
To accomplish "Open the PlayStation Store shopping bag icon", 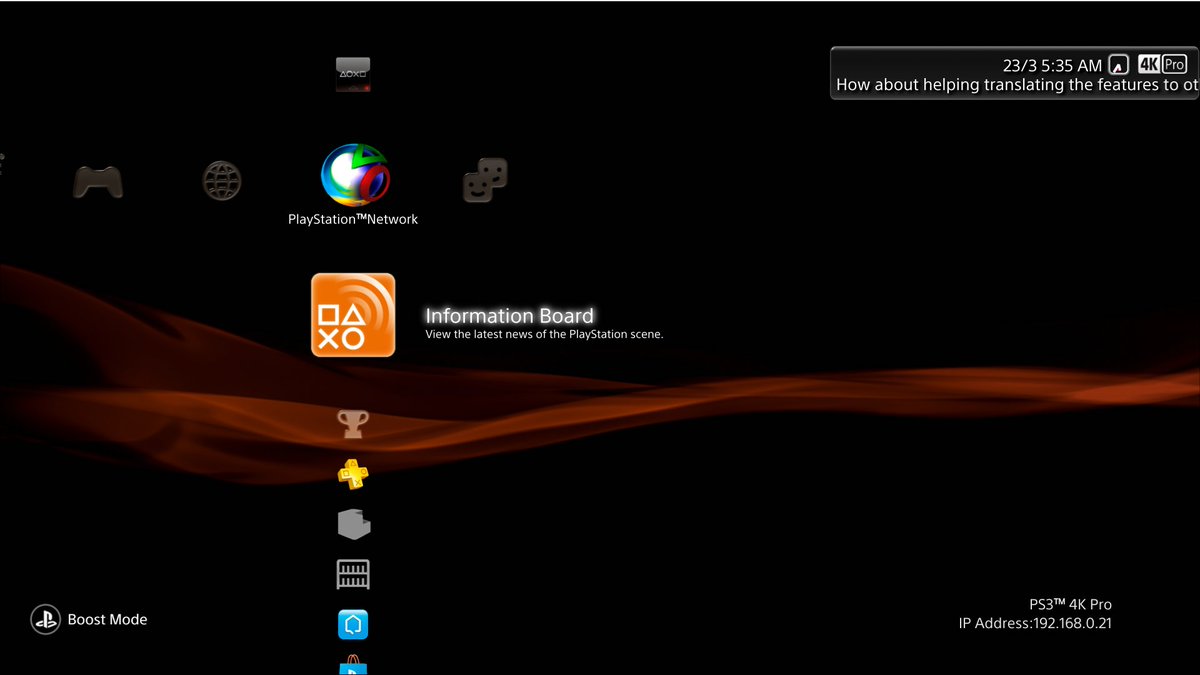I will click(353, 665).
